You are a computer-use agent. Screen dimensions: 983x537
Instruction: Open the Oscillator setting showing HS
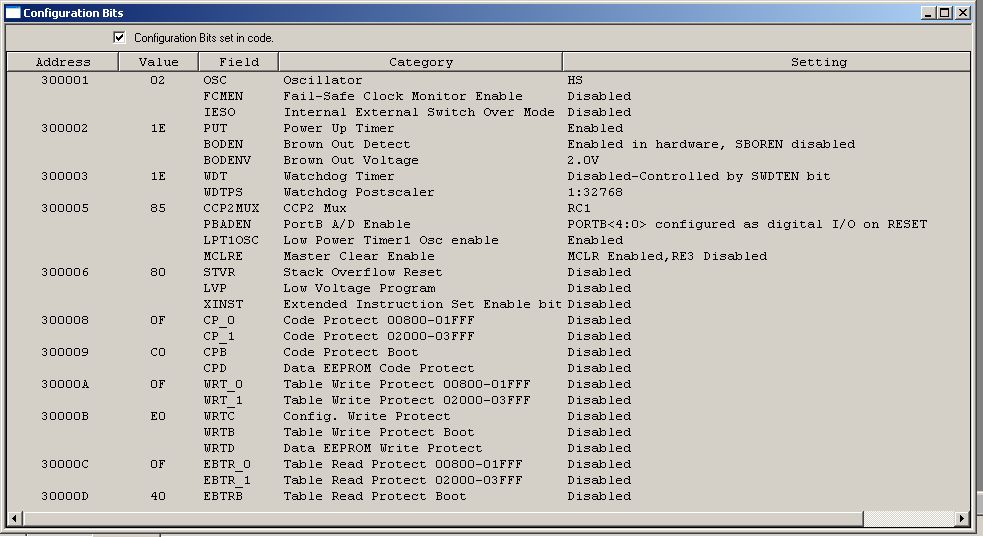[x=575, y=80]
